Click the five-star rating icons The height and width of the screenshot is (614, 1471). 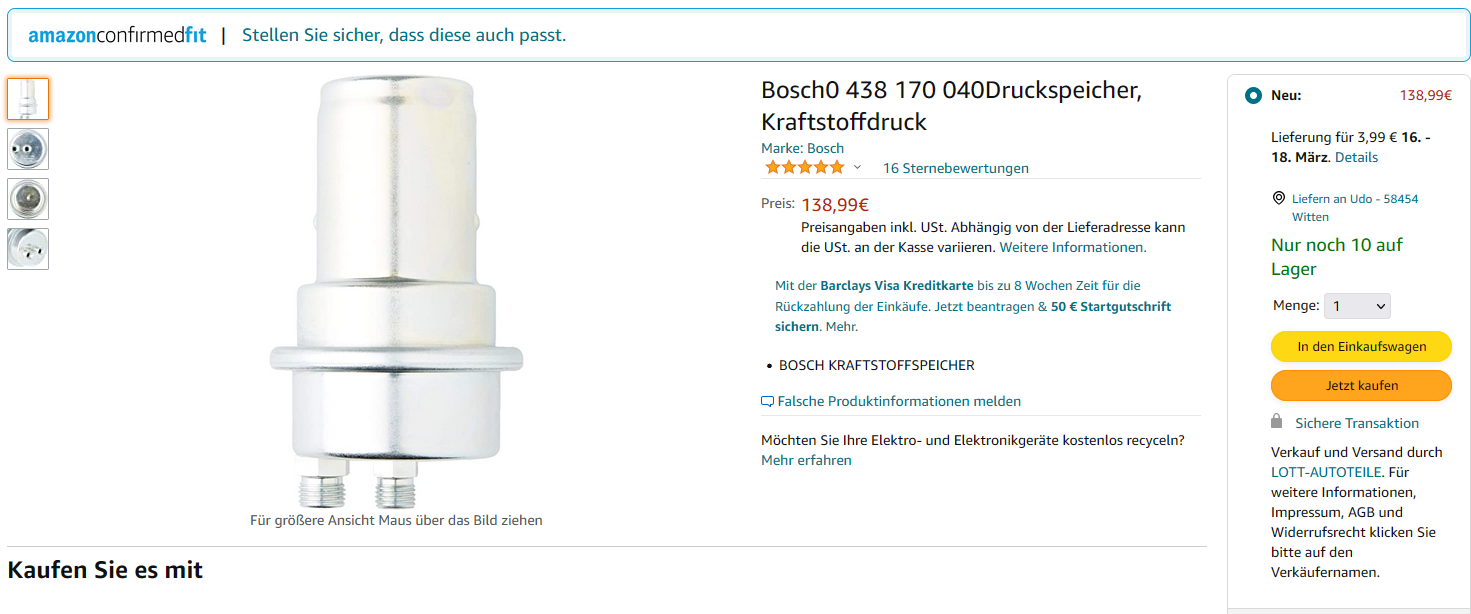(804, 167)
